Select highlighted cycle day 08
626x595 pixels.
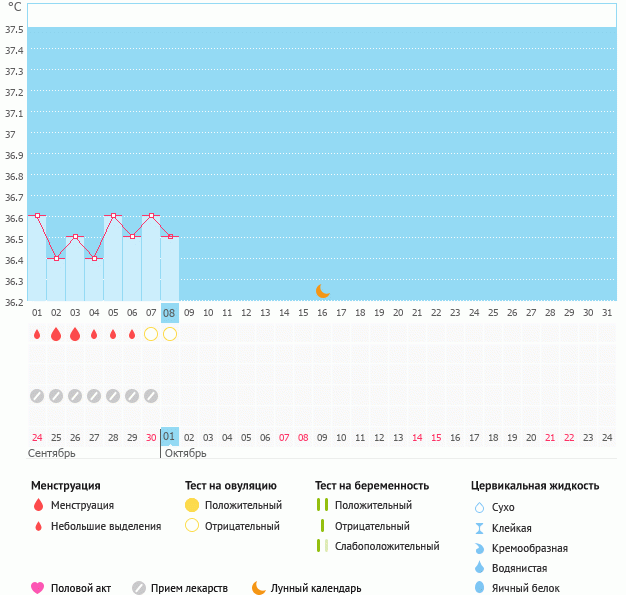pyautogui.click(x=170, y=312)
